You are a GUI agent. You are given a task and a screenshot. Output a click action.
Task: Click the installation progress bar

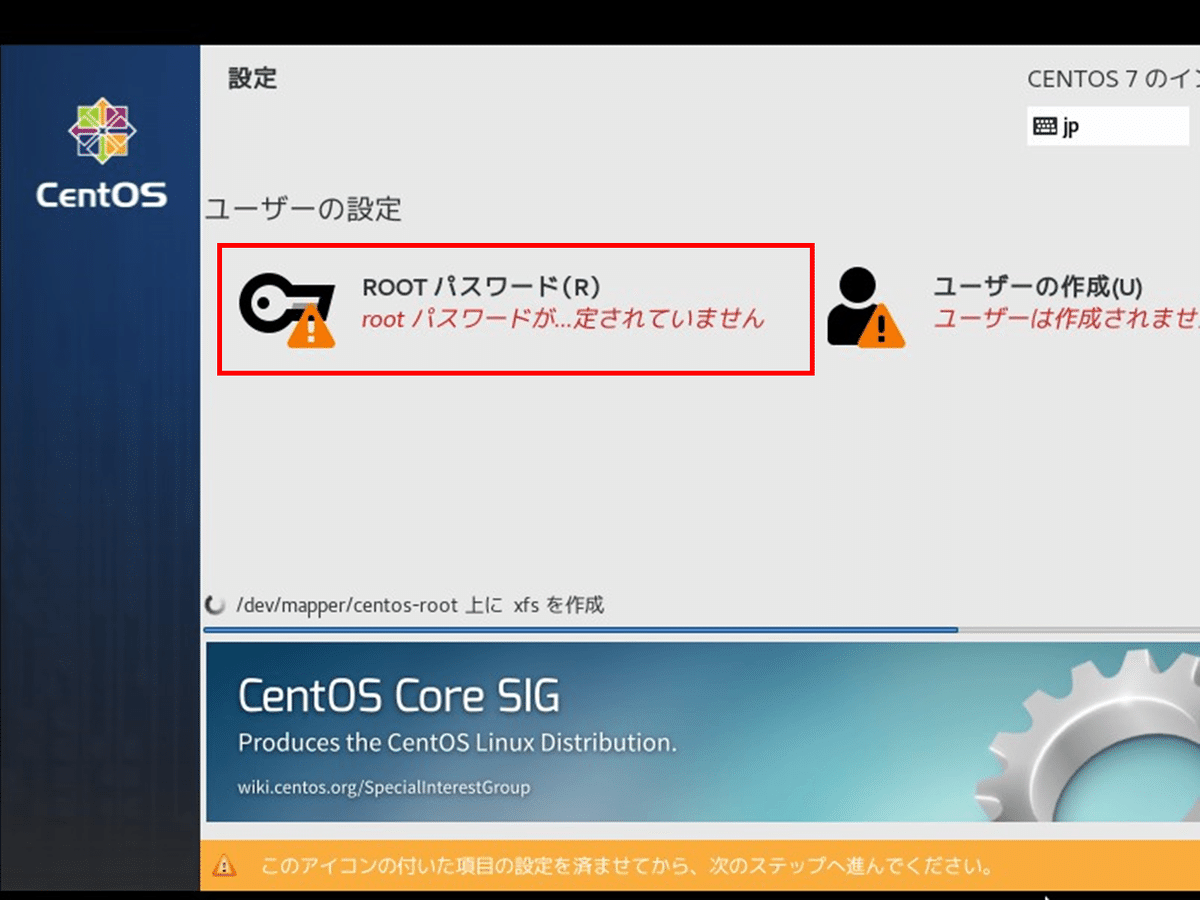click(x=700, y=630)
